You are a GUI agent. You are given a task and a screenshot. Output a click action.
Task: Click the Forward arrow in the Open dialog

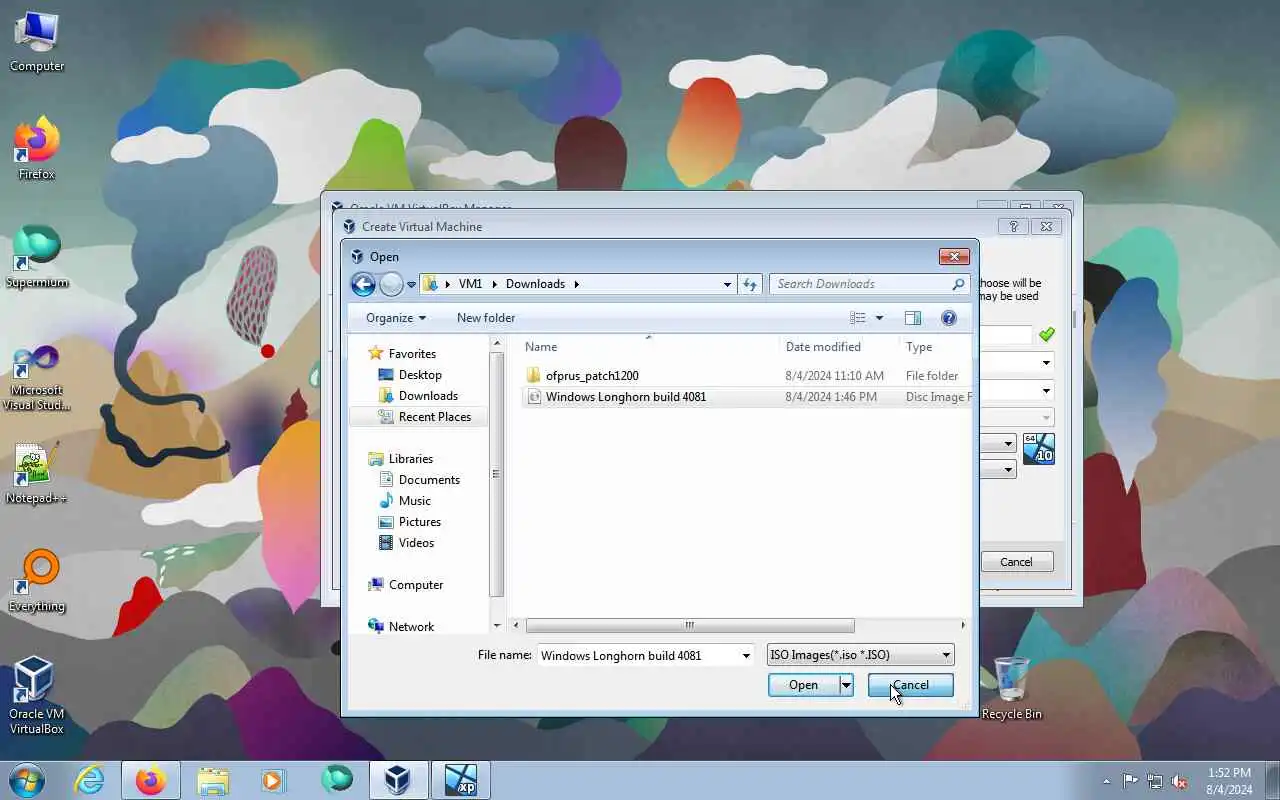[x=391, y=284]
